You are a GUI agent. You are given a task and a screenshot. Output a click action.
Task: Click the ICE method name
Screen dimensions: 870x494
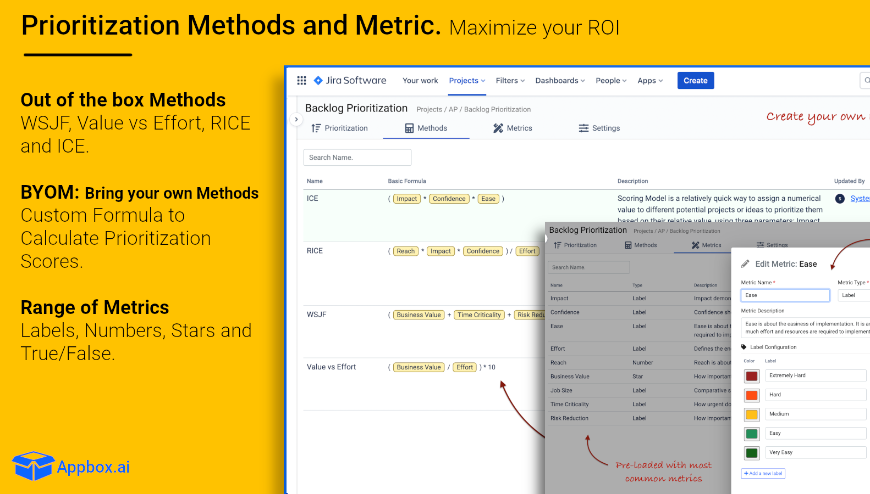(x=312, y=198)
